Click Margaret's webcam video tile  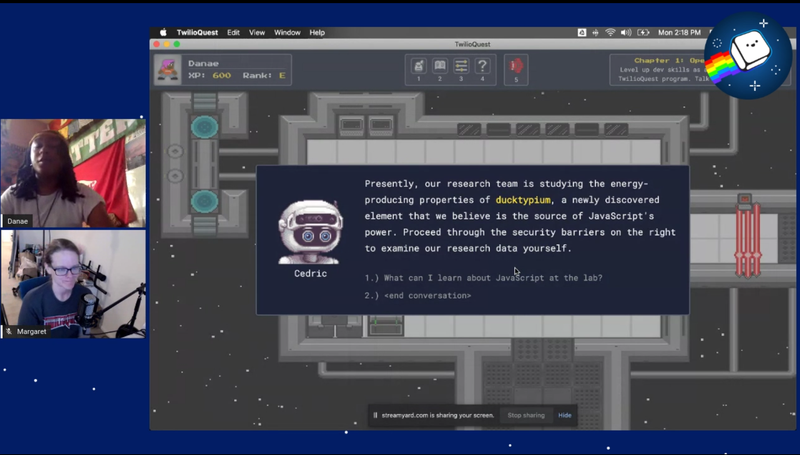[x=73, y=284]
